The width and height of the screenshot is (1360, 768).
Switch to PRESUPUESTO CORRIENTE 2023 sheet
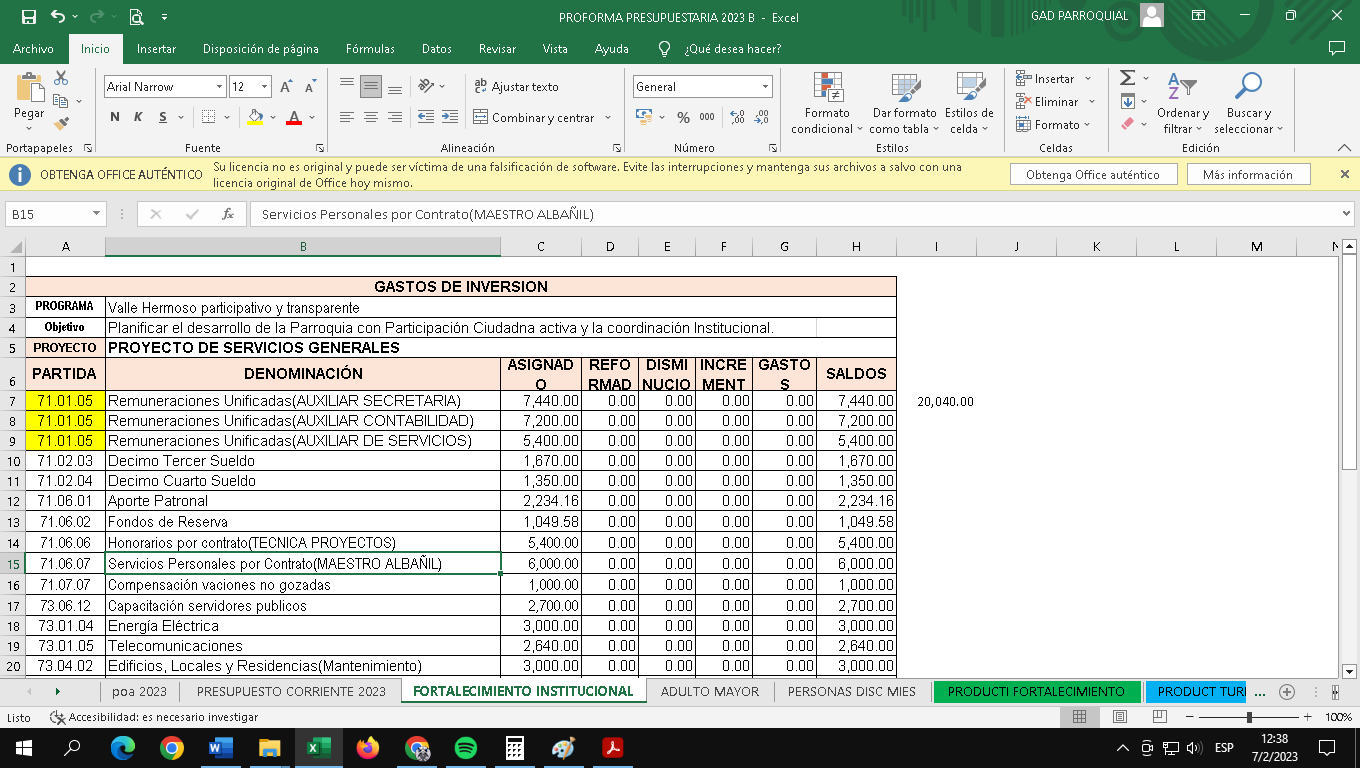[x=291, y=691]
